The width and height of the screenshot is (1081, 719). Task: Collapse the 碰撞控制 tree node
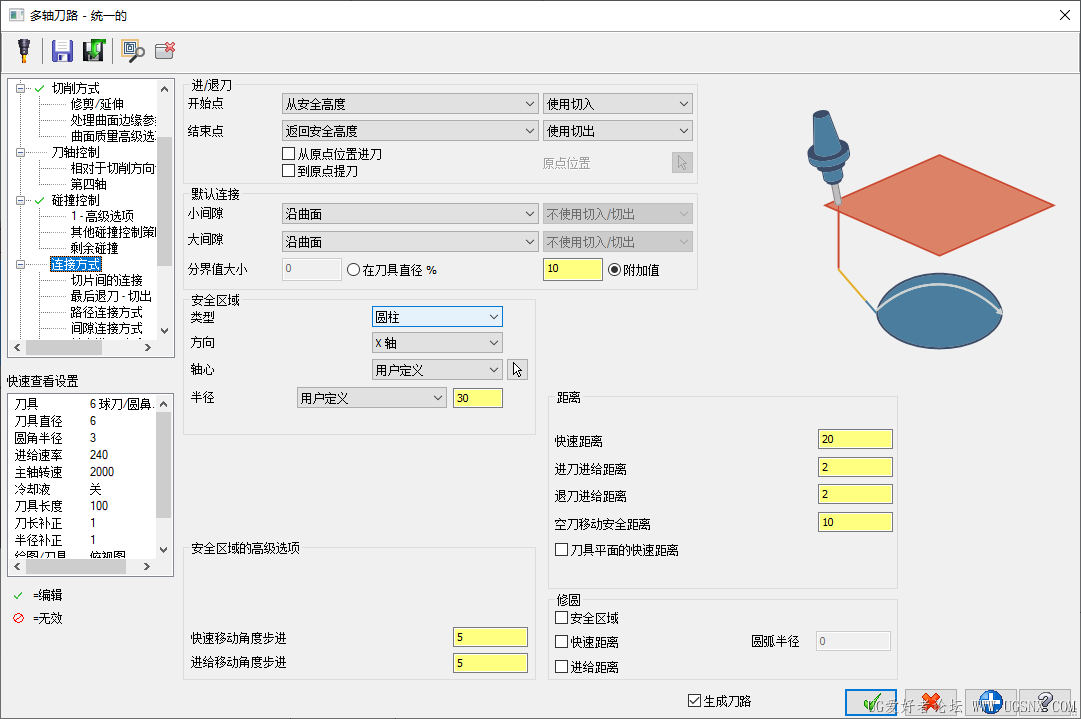click(x=21, y=201)
